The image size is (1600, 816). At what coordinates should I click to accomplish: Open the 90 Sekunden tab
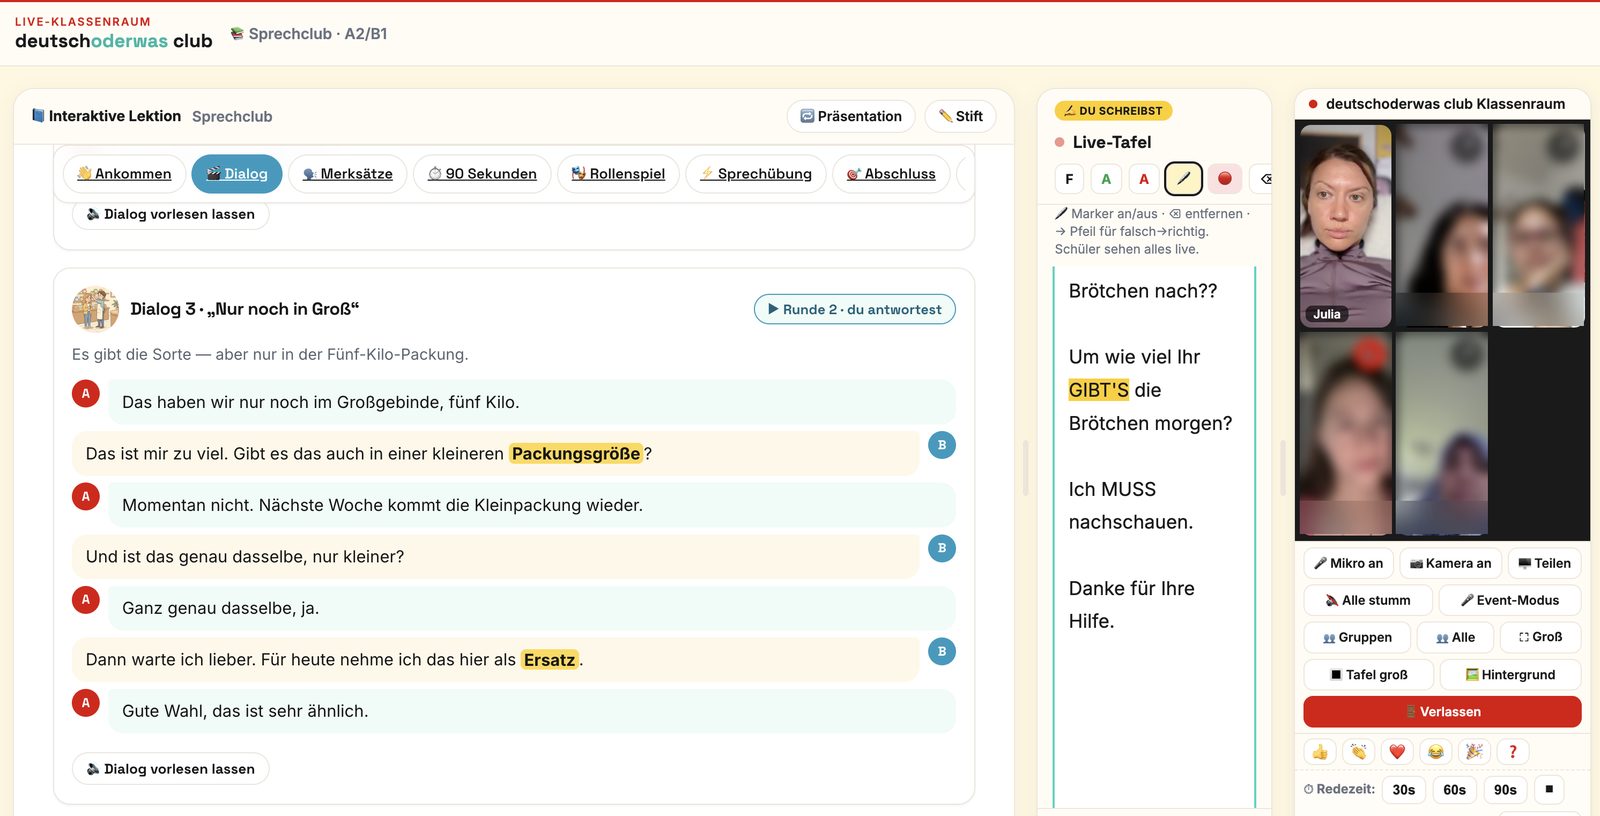click(482, 174)
